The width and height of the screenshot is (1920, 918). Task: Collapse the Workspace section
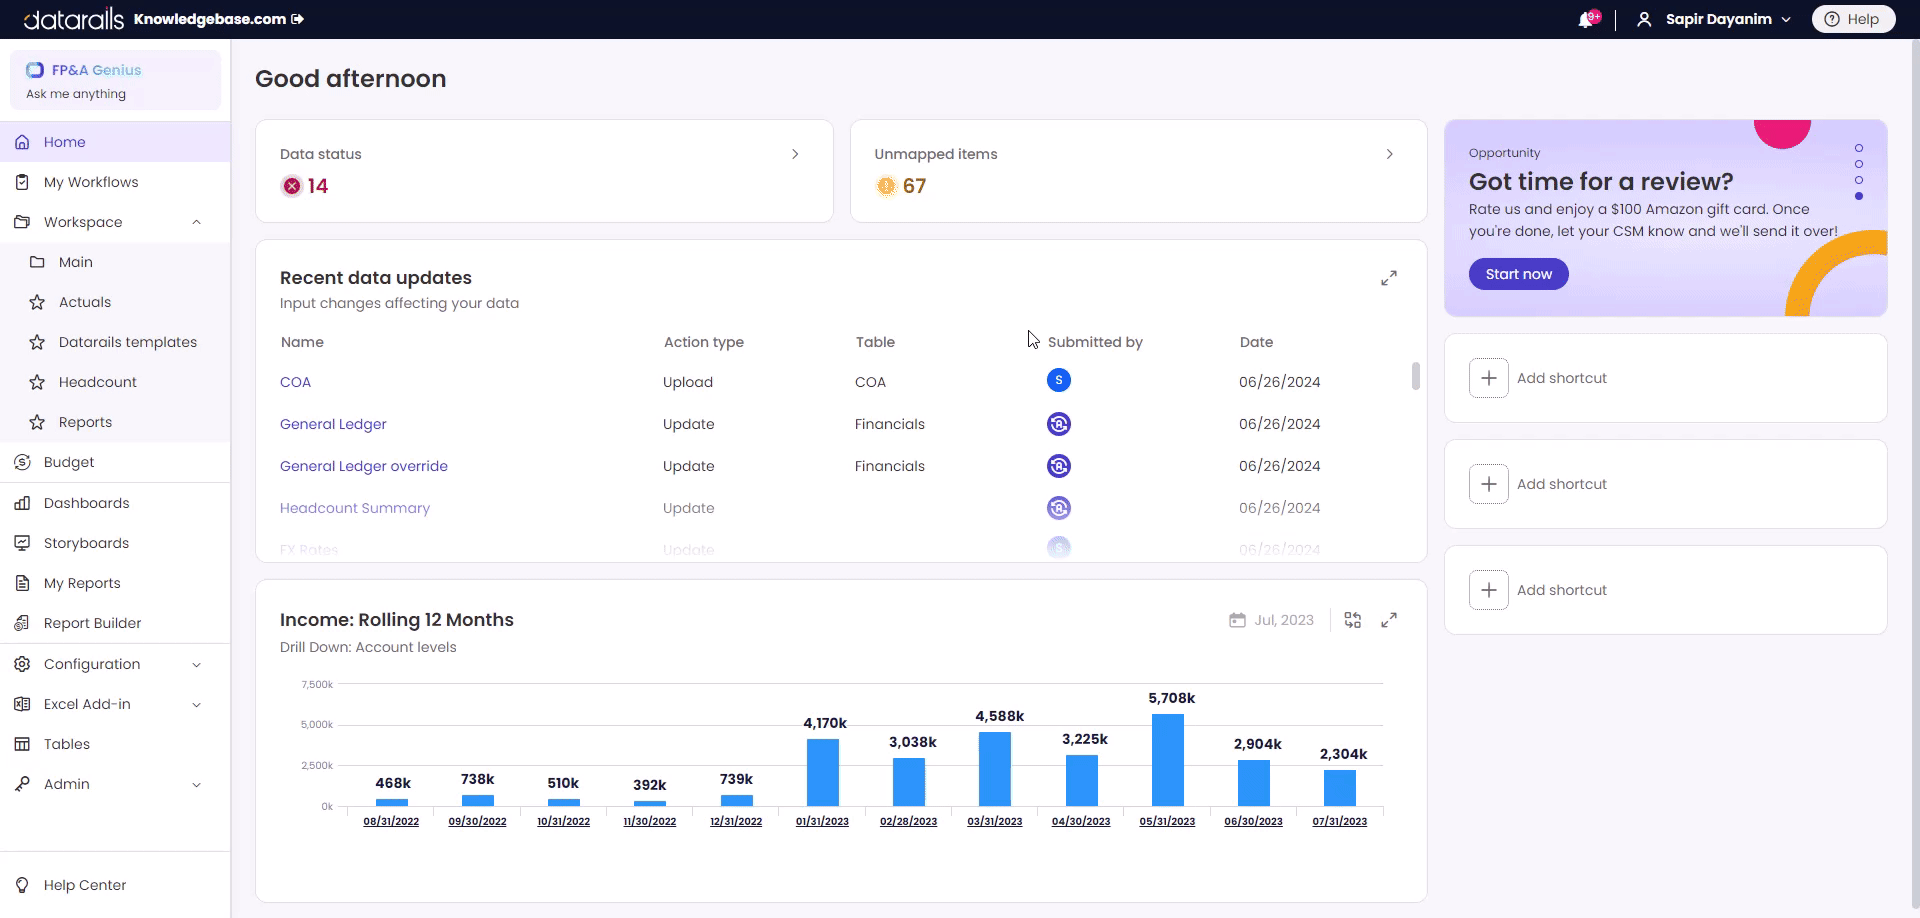click(x=196, y=222)
